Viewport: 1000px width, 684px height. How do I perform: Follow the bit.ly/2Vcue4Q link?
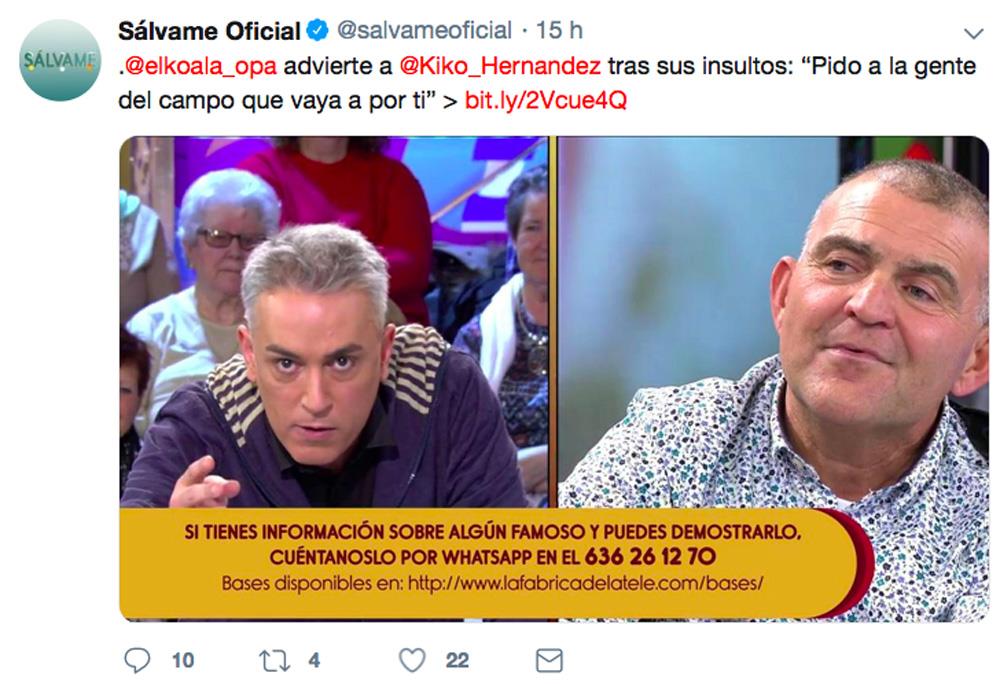pos(546,100)
